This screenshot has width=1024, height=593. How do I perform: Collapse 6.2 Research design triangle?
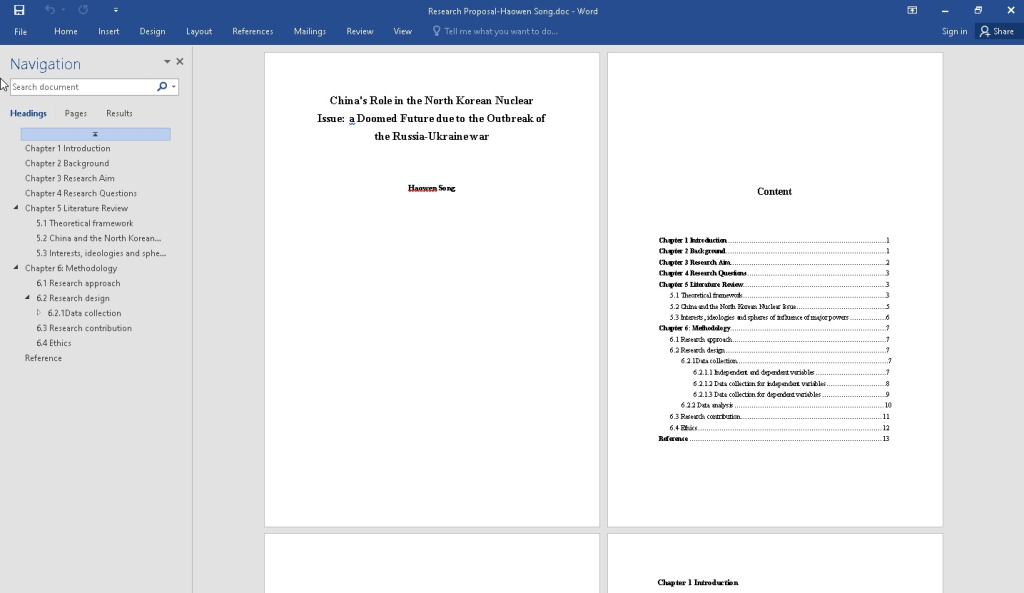27,298
